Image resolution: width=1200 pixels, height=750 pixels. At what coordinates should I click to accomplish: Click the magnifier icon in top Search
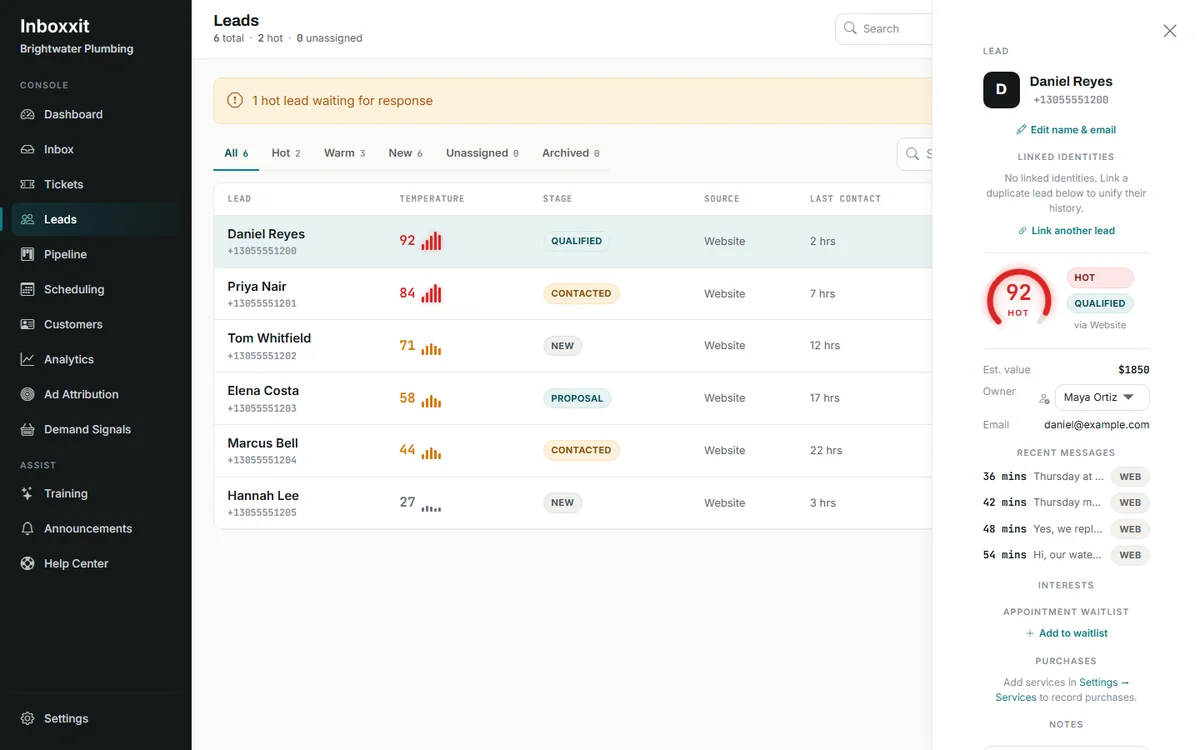850,28
